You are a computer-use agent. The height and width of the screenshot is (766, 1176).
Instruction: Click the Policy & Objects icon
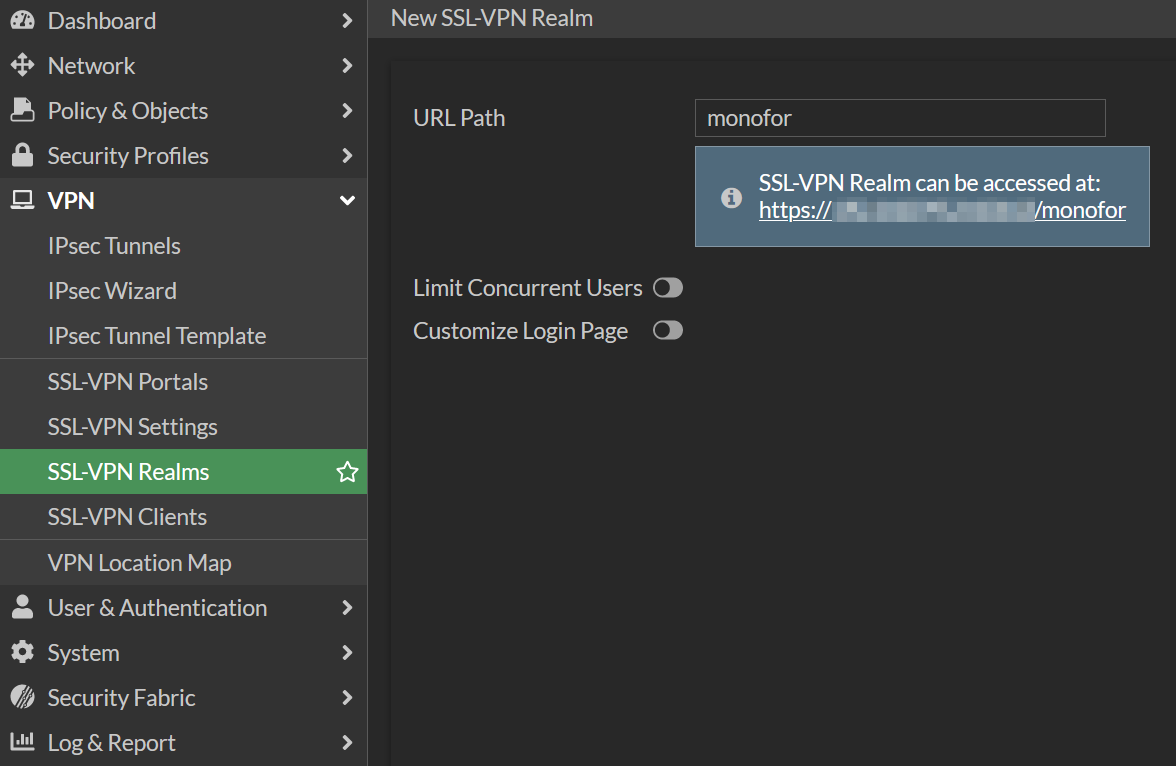point(22,111)
